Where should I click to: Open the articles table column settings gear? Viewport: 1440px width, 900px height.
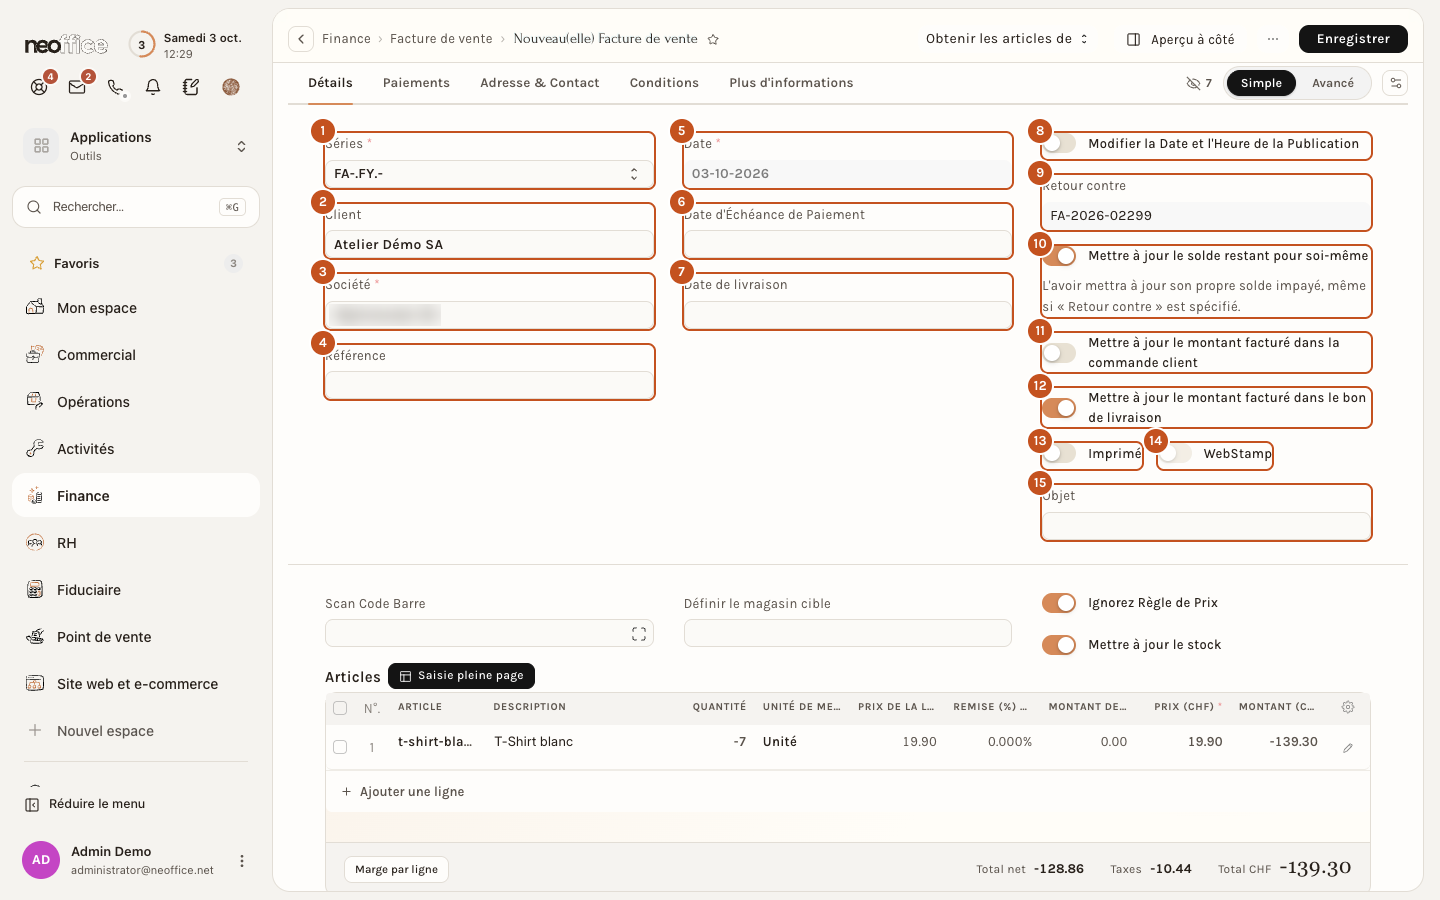[x=1348, y=707]
